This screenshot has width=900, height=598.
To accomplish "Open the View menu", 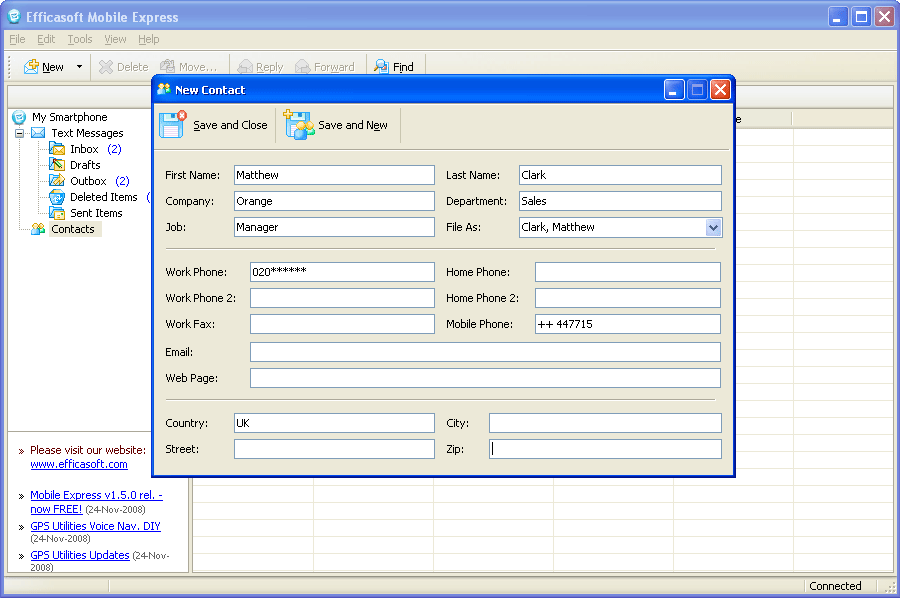I will pyautogui.click(x=115, y=39).
